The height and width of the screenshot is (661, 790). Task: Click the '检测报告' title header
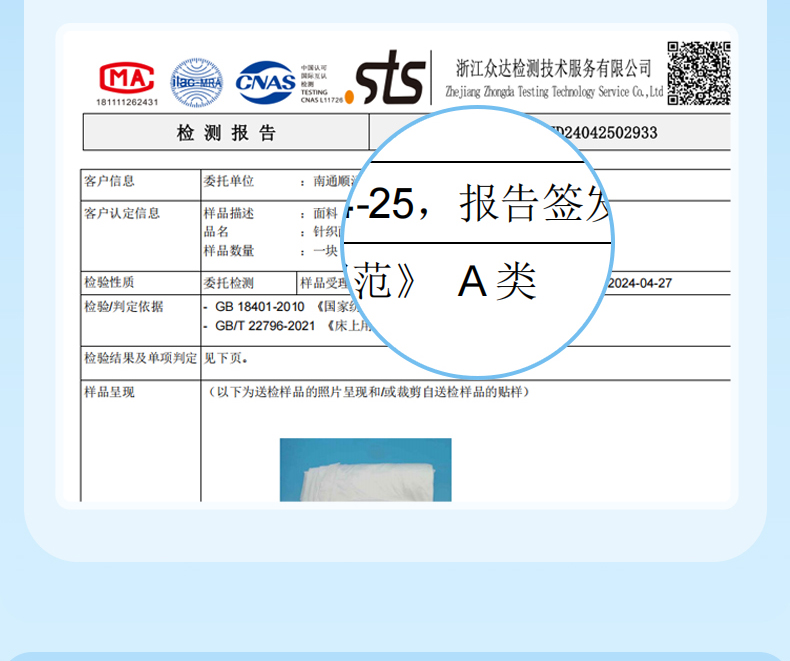[x=226, y=133]
